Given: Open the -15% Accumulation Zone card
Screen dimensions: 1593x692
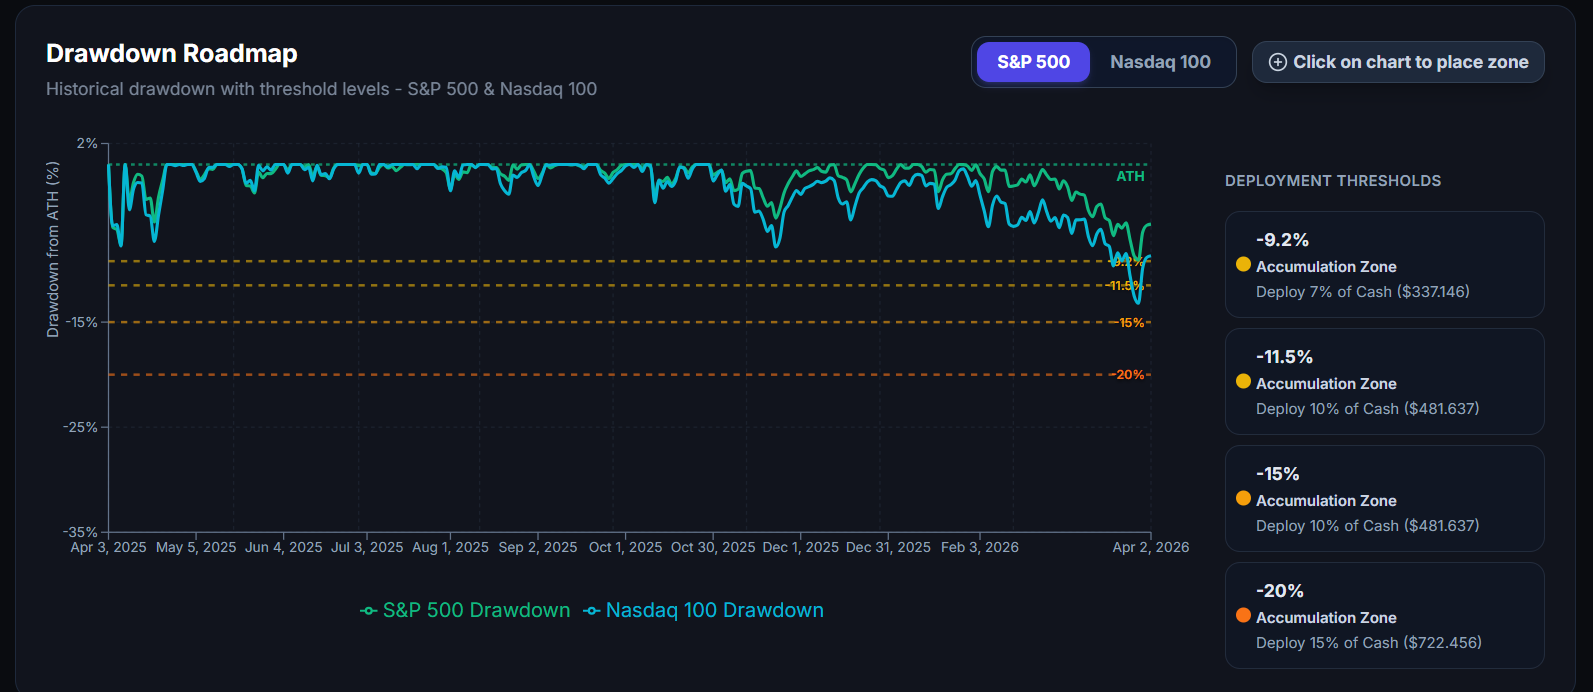Looking at the screenshot, I should point(1384,498).
